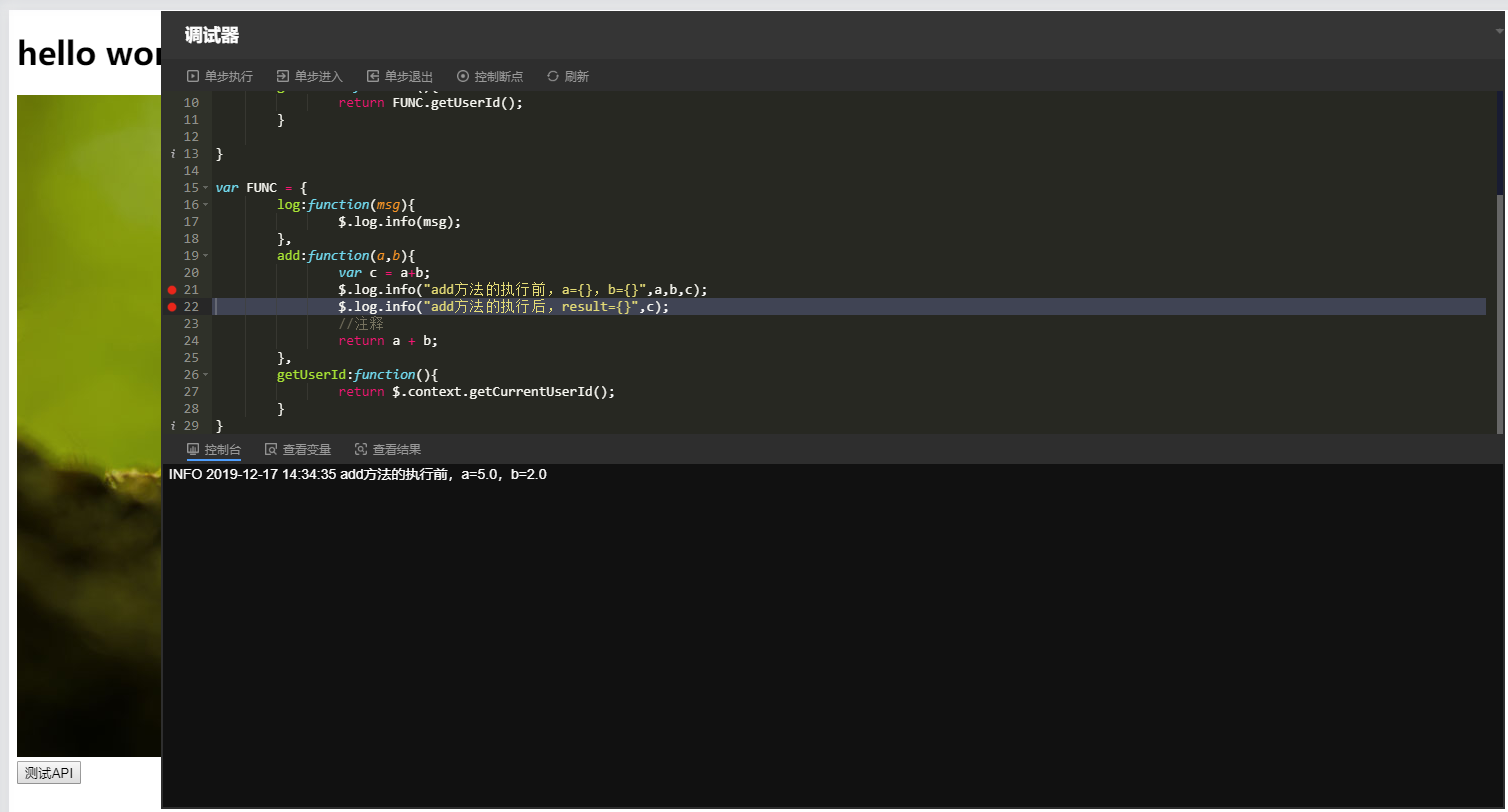This screenshot has height=812, width=1508.
Task: Click the '$.context.getCurrentUserId()' line
Action: (x=476, y=392)
